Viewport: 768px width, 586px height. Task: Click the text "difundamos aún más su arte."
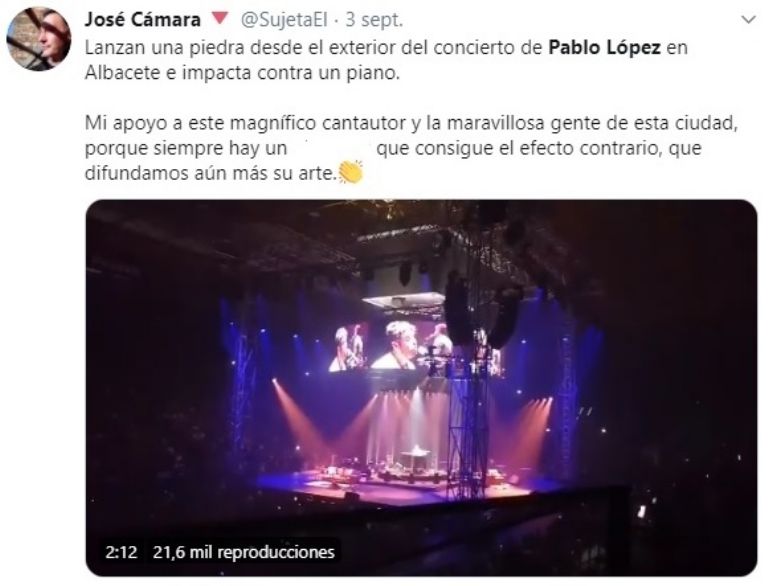click(211, 173)
